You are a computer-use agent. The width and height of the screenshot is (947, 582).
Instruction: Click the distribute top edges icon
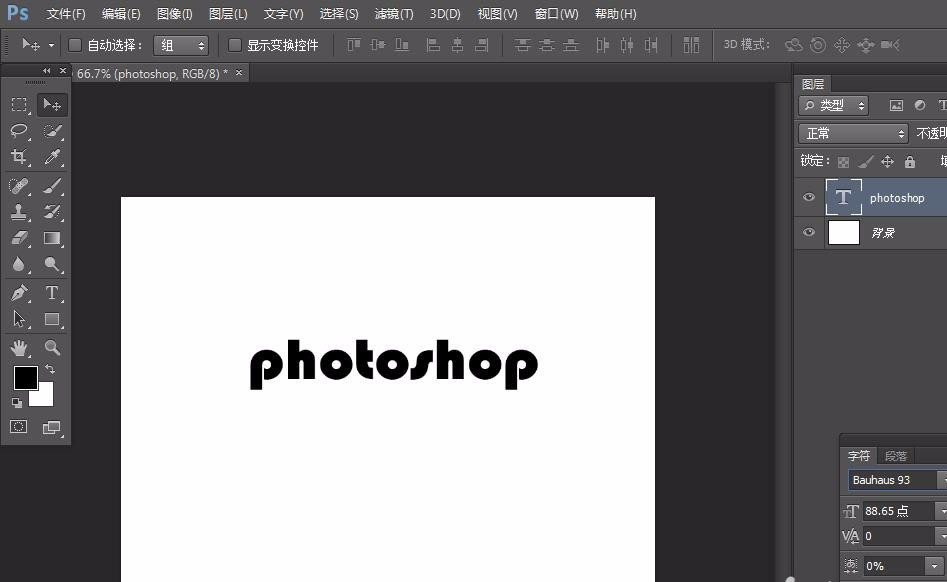pos(522,45)
